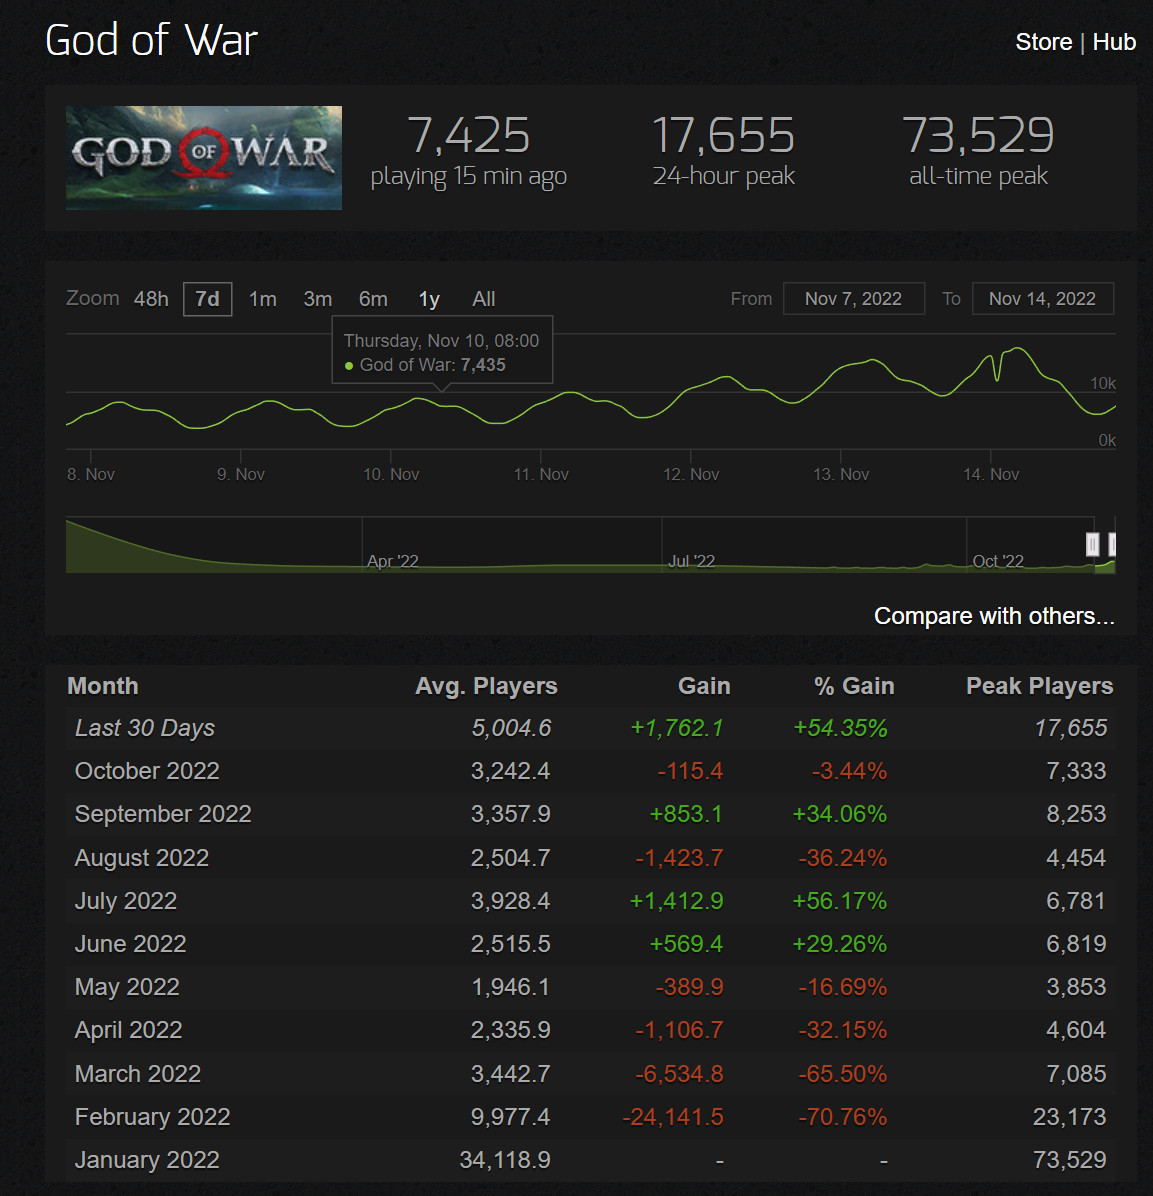1153x1196 pixels.
Task: Click the right navigator slider handle
Action: [x=1113, y=543]
